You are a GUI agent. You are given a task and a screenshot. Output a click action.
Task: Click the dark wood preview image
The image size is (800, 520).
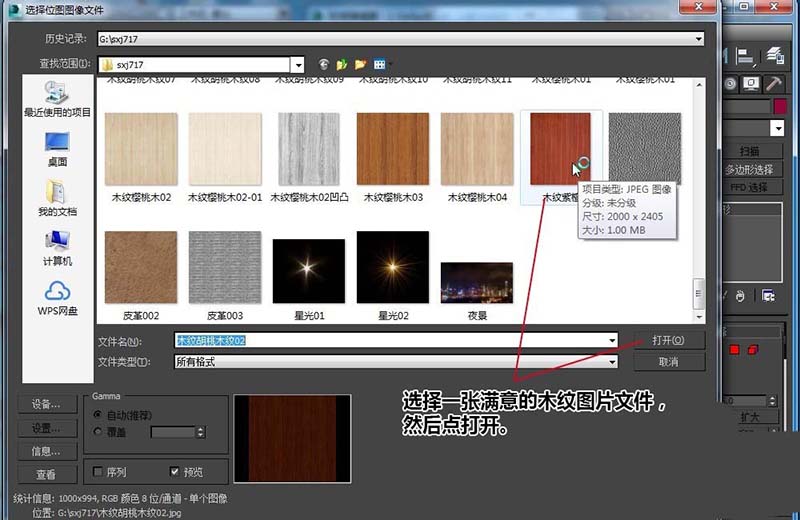coord(292,439)
